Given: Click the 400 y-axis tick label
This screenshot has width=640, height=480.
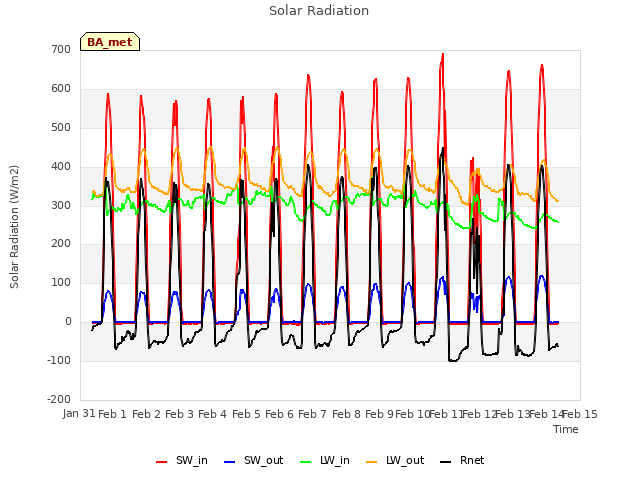Looking at the screenshot, I should 61,167.
